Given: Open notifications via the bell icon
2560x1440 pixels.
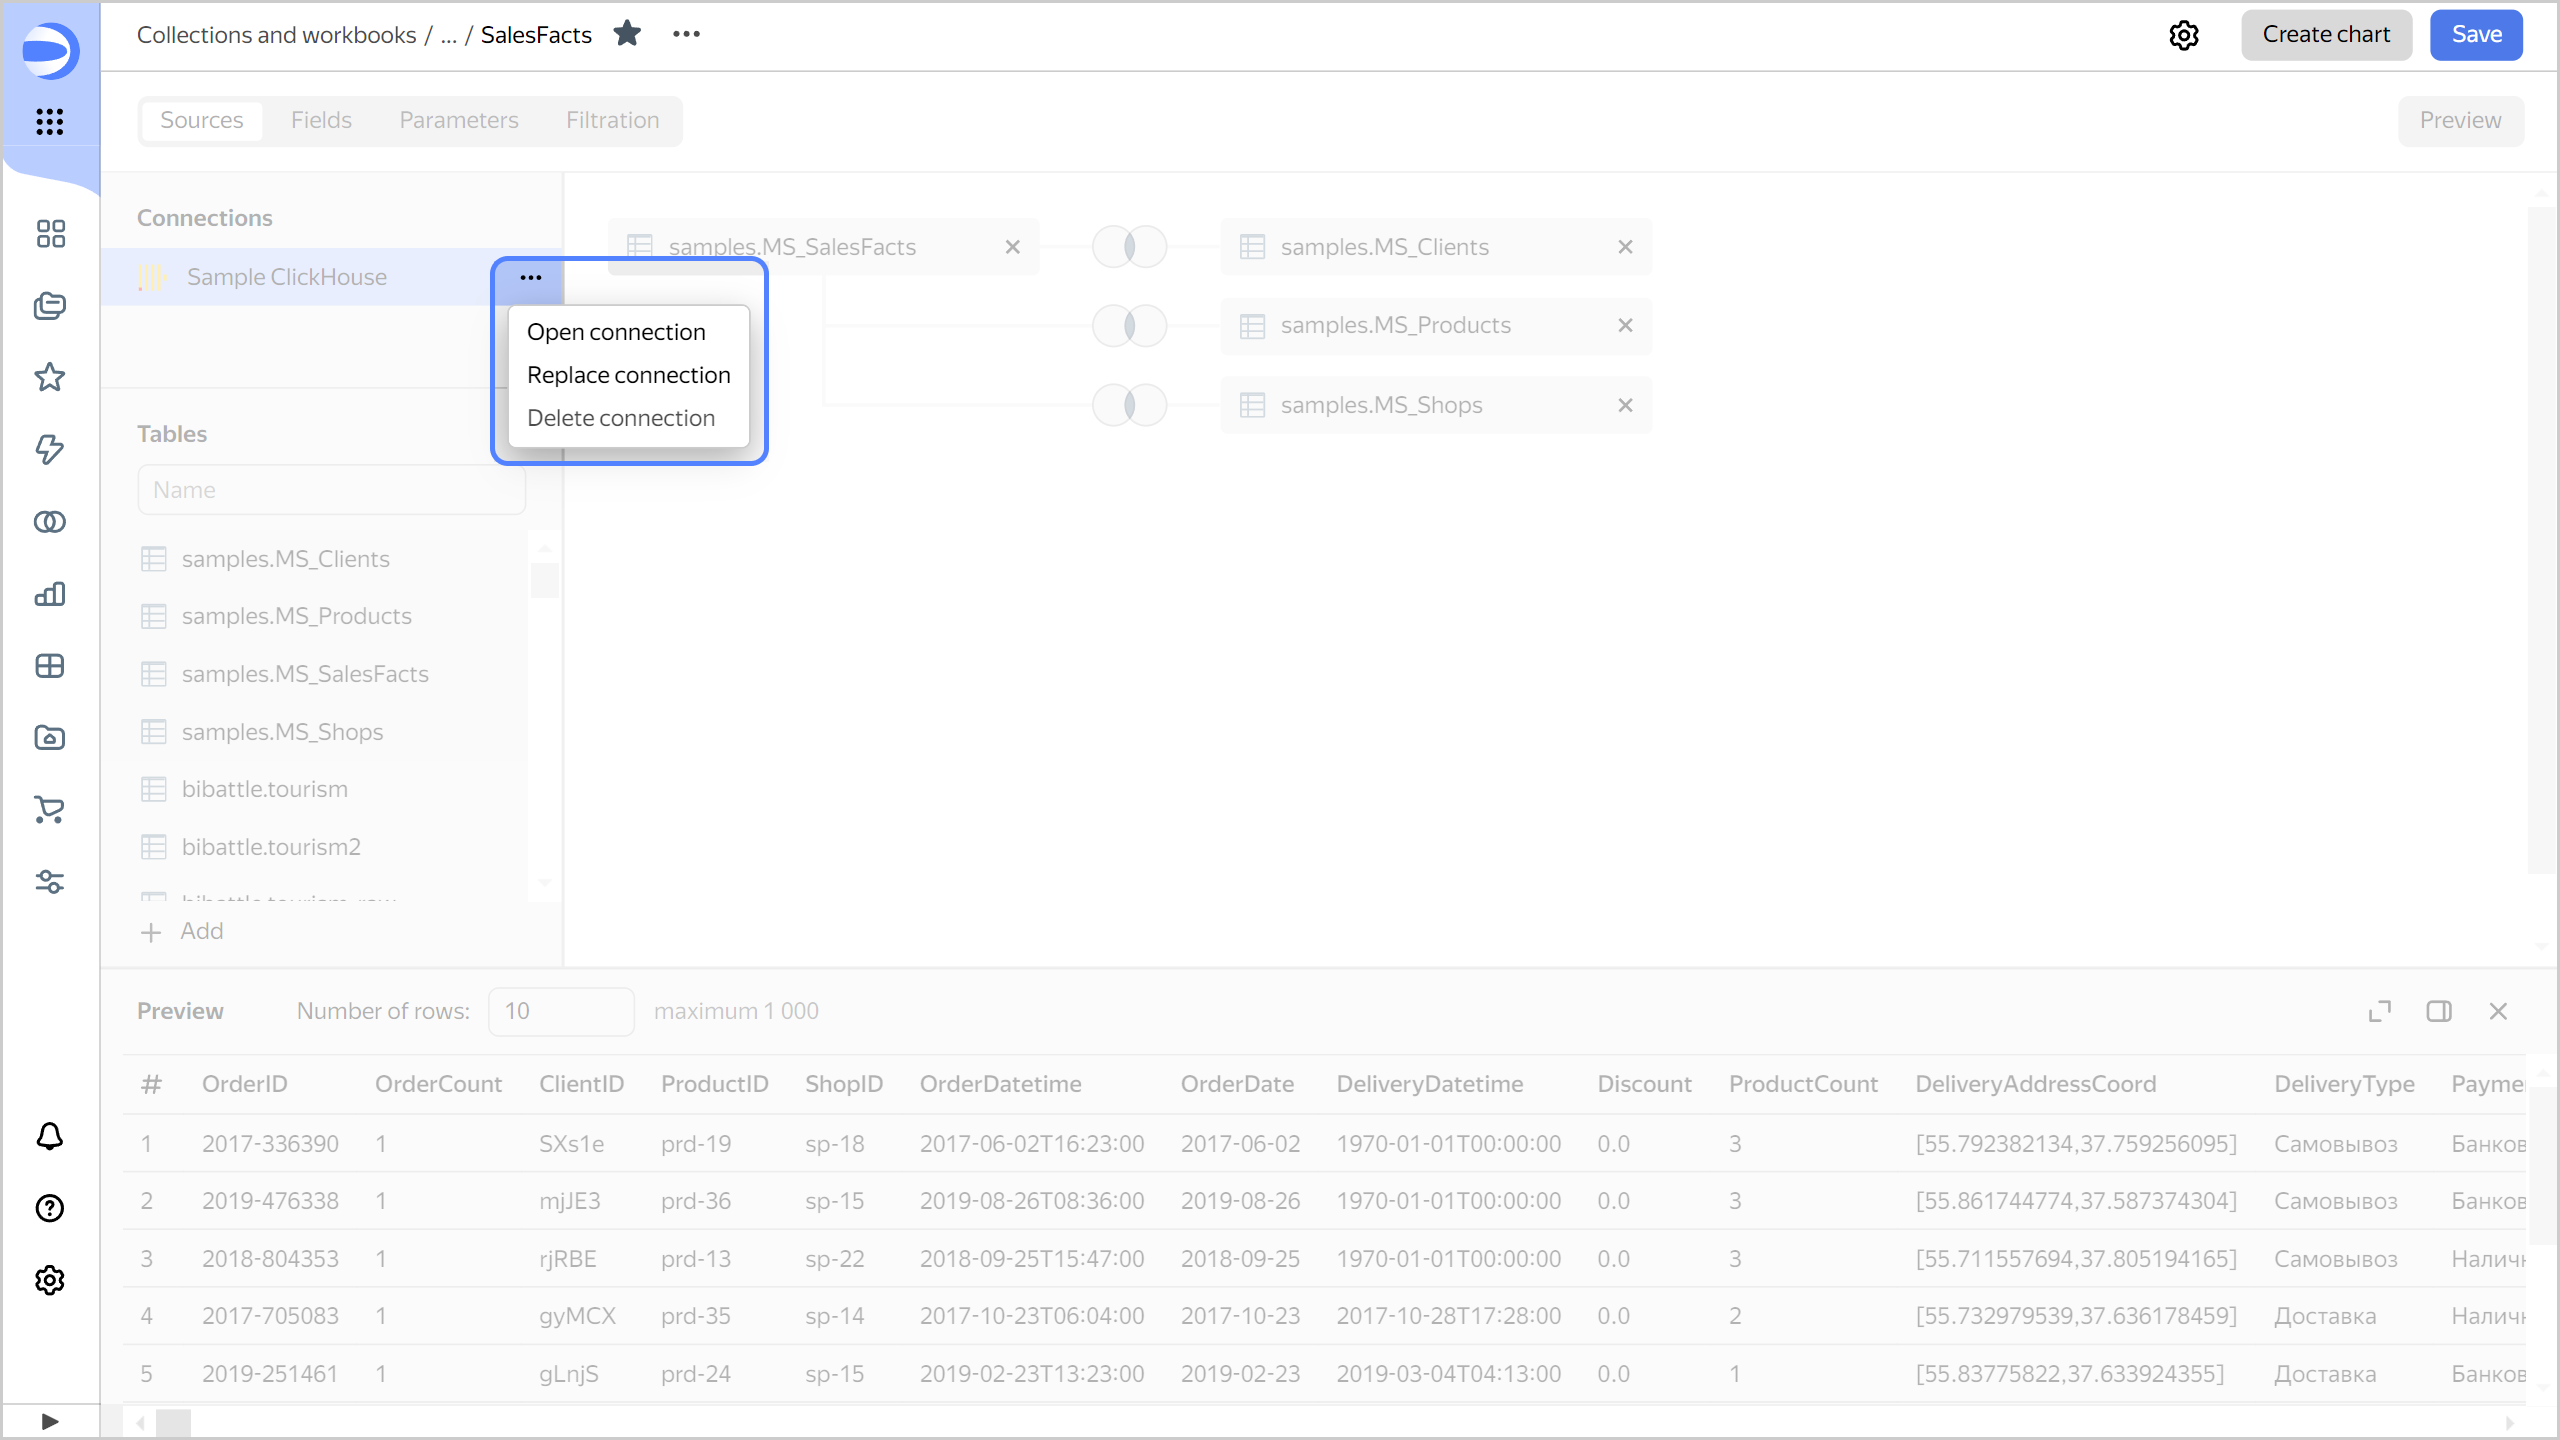Looking at the screenshot, I should (x=49, y=1137).
